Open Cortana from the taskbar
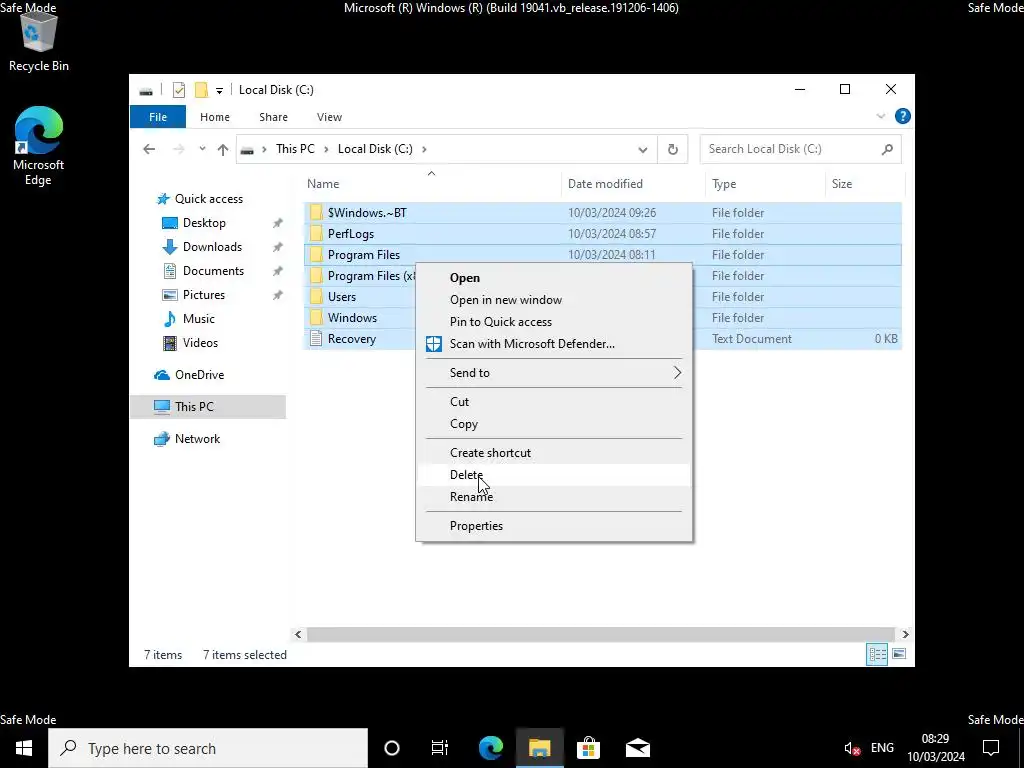The height and width of the screenshot is (768, 1024). coord(392,748)
